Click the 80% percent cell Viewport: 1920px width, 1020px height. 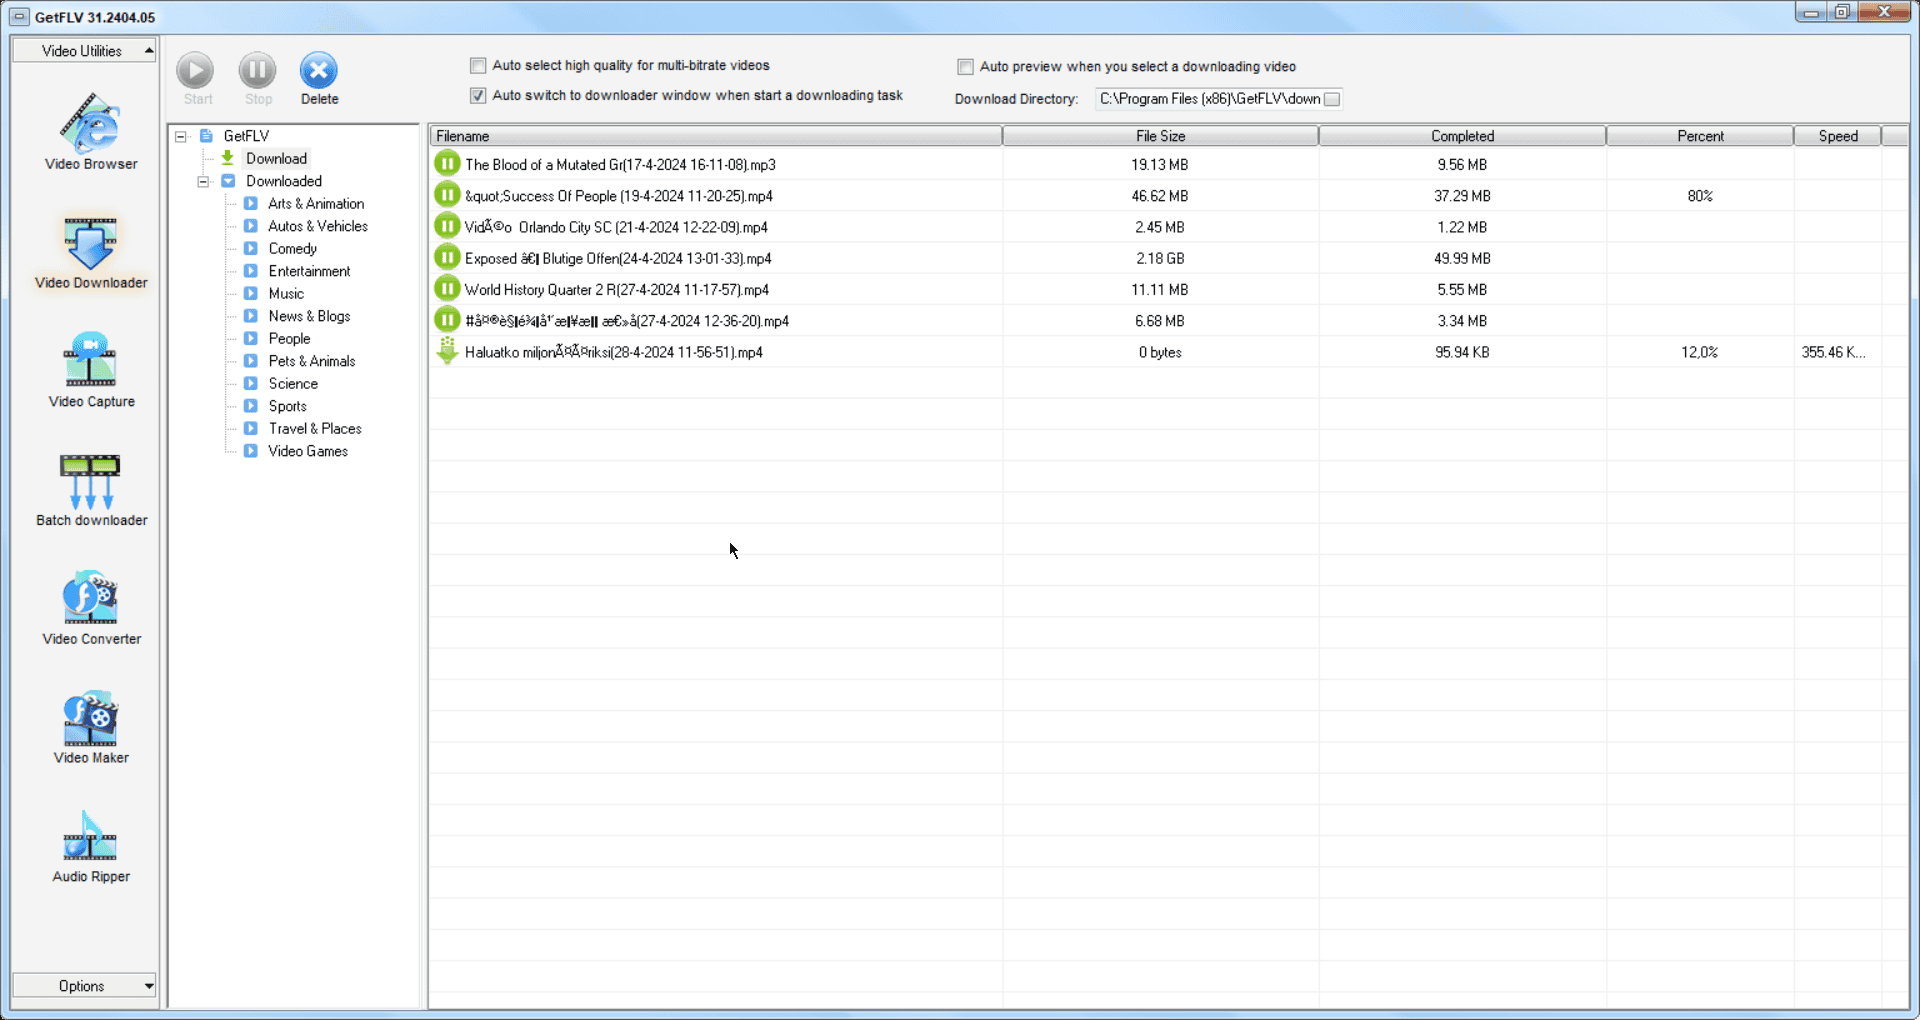[1700, 196]
